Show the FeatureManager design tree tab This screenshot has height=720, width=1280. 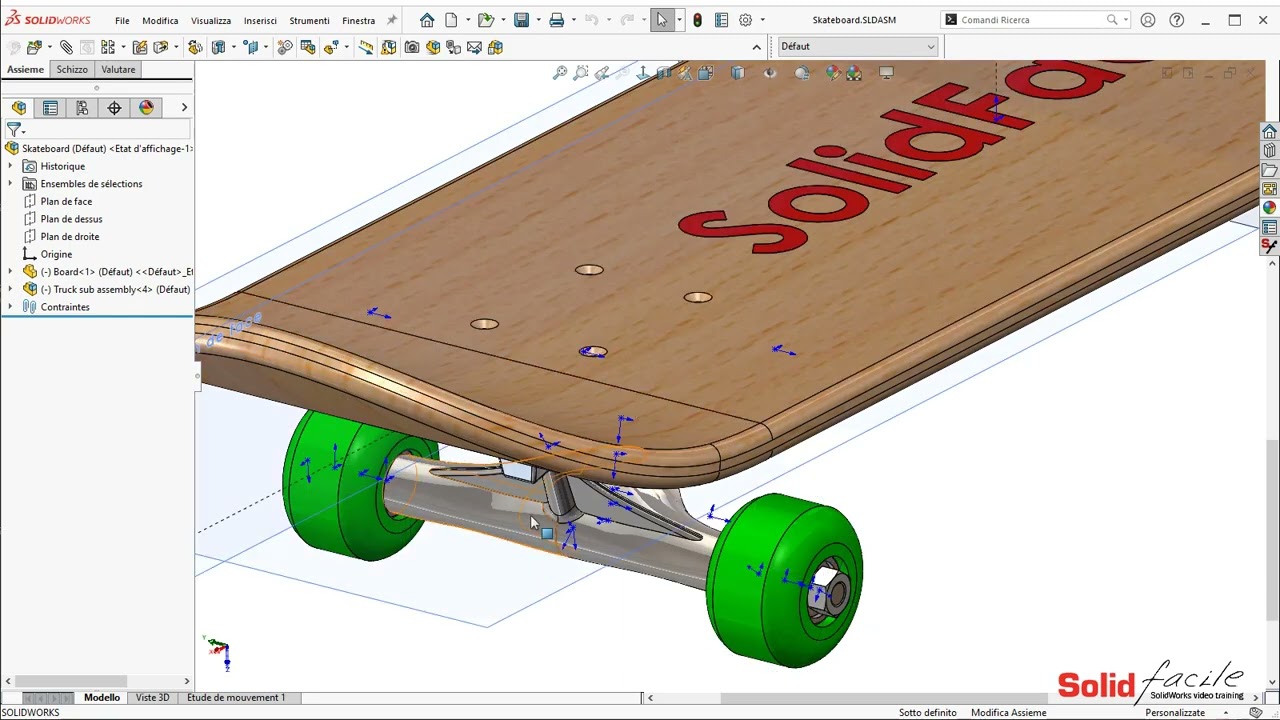(19, 108)
